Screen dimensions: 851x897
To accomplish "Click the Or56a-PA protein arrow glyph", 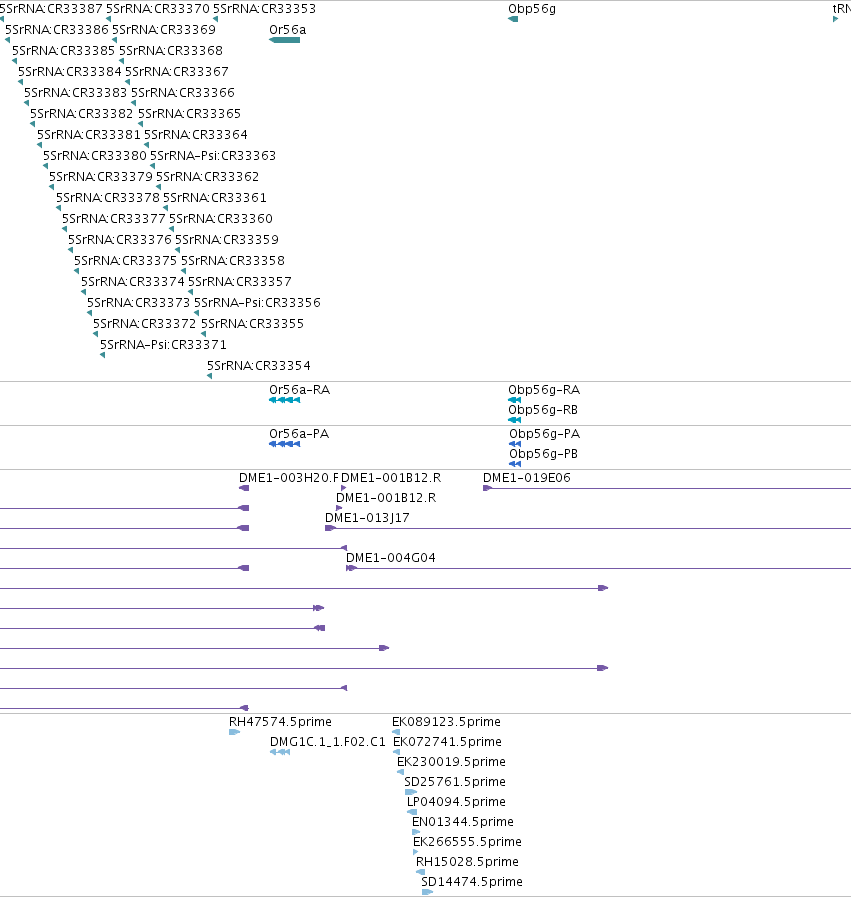I will pyautogui.click(x=284, y=444).
